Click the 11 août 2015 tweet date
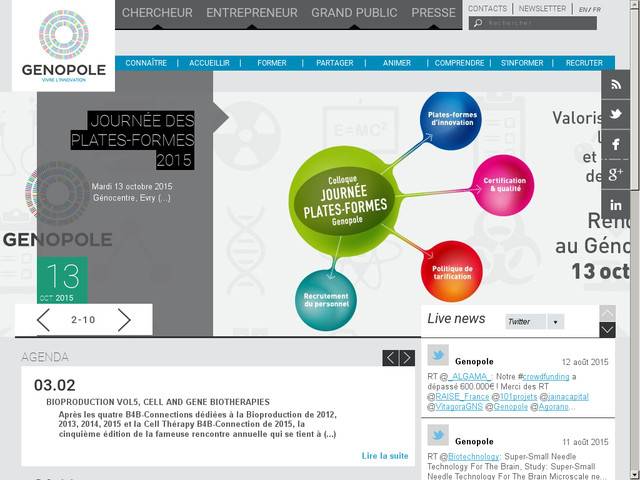The width and height of the screenshot is (640, 480). (585, 442)
